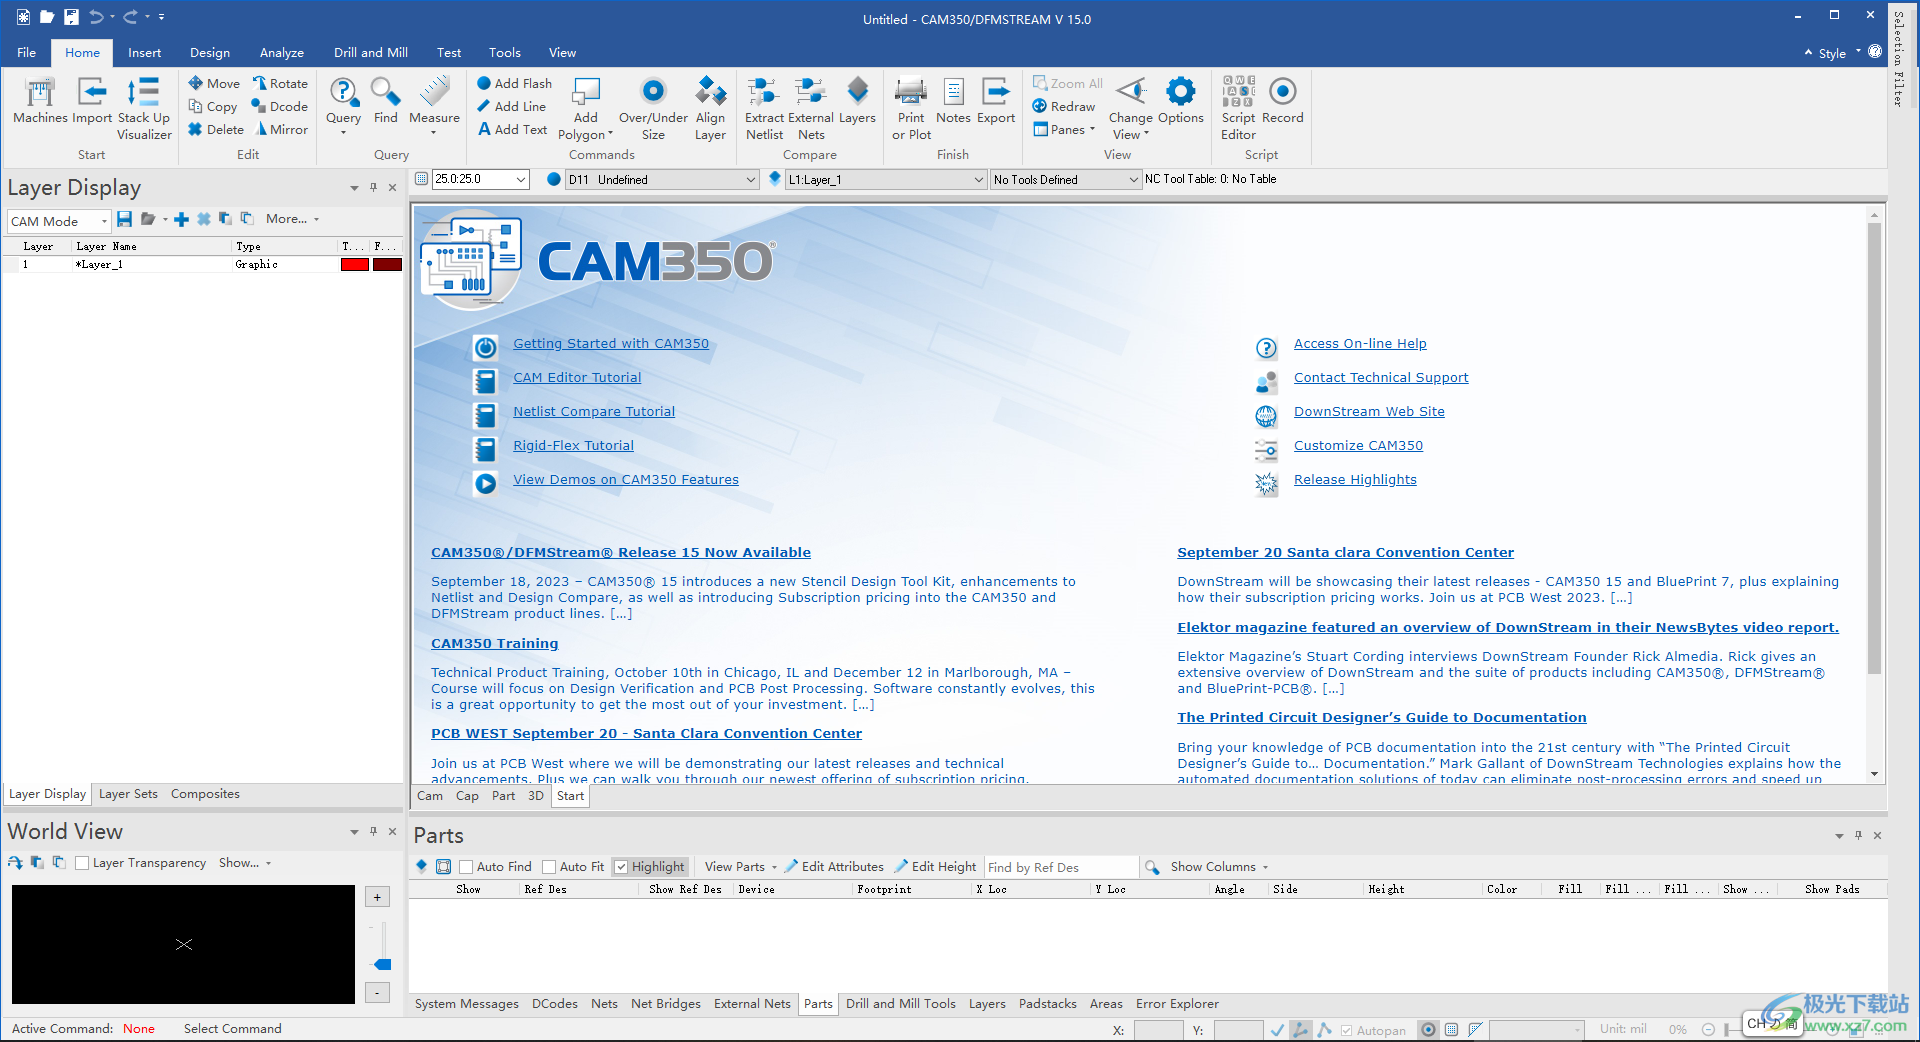Click the World View zoom slider
Screen dimensions: 1920x1042
(x=382, y=964)
